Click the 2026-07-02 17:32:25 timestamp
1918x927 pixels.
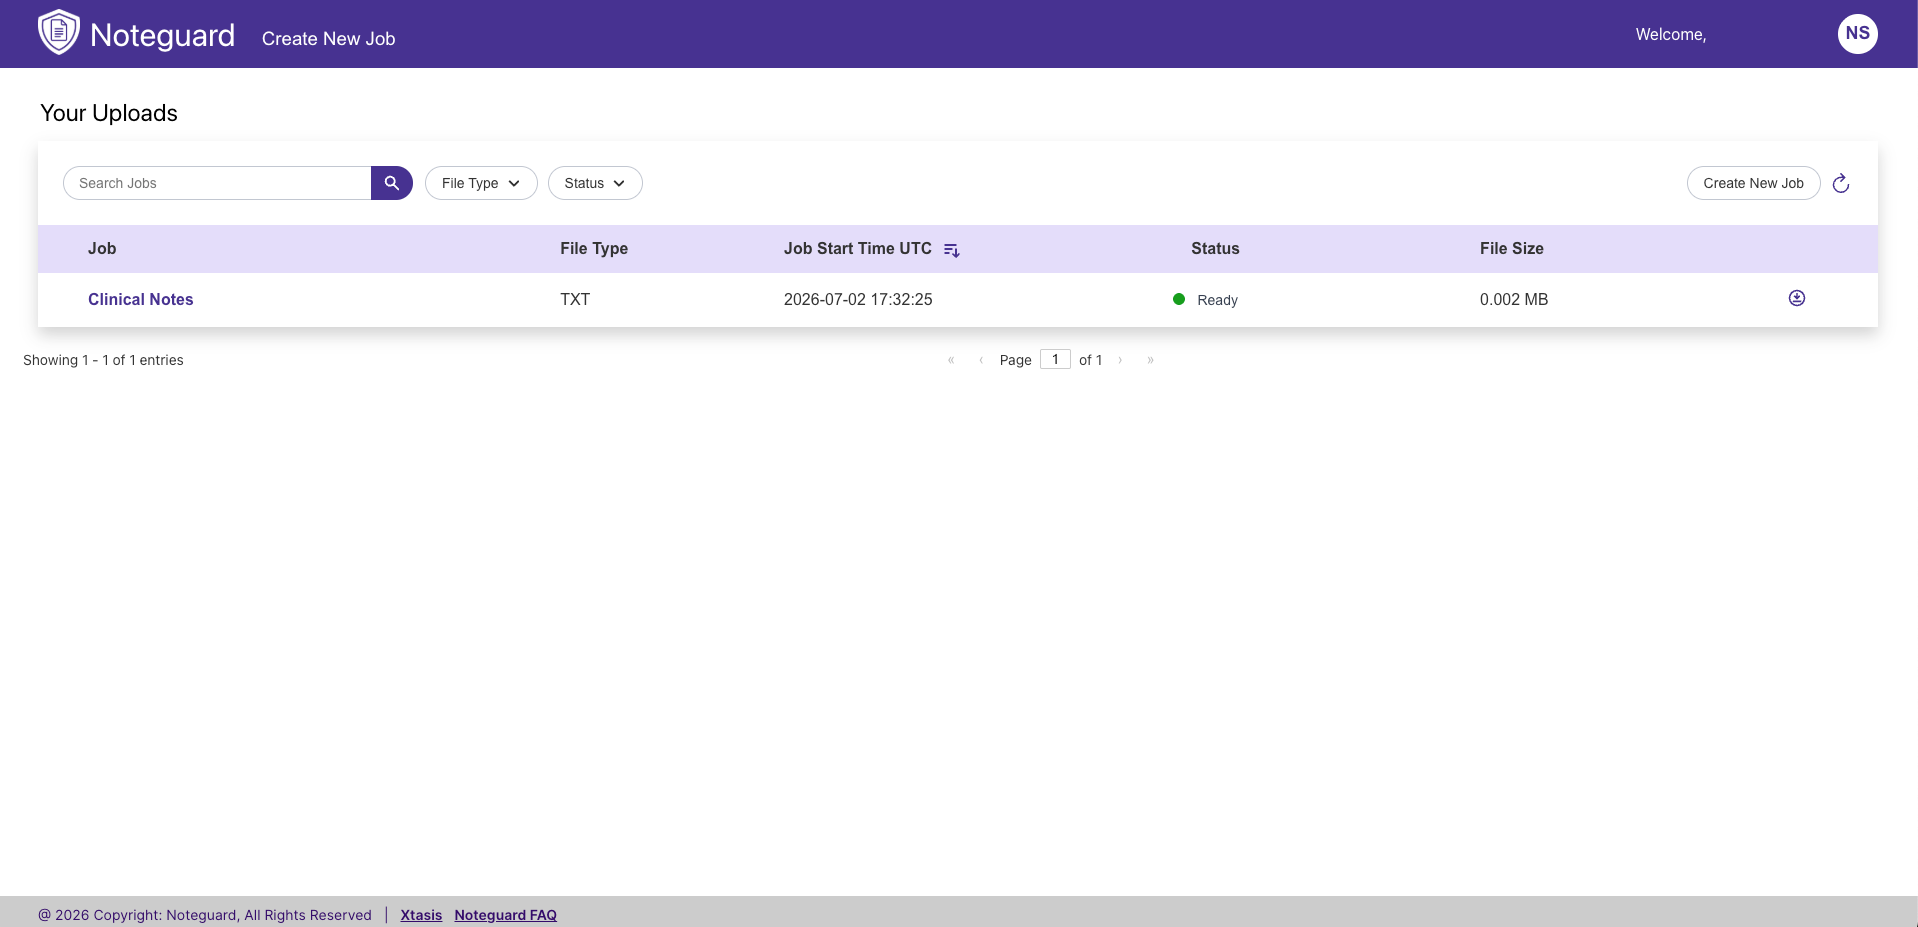click(x=858, y=299)
